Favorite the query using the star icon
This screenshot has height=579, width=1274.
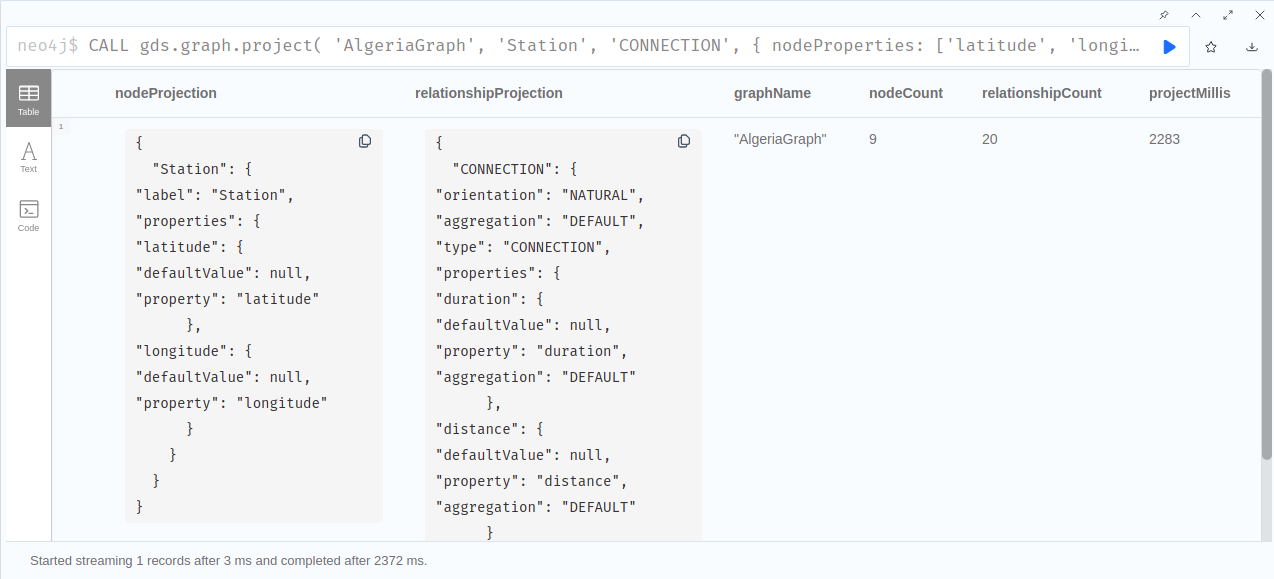point(1211,46)
